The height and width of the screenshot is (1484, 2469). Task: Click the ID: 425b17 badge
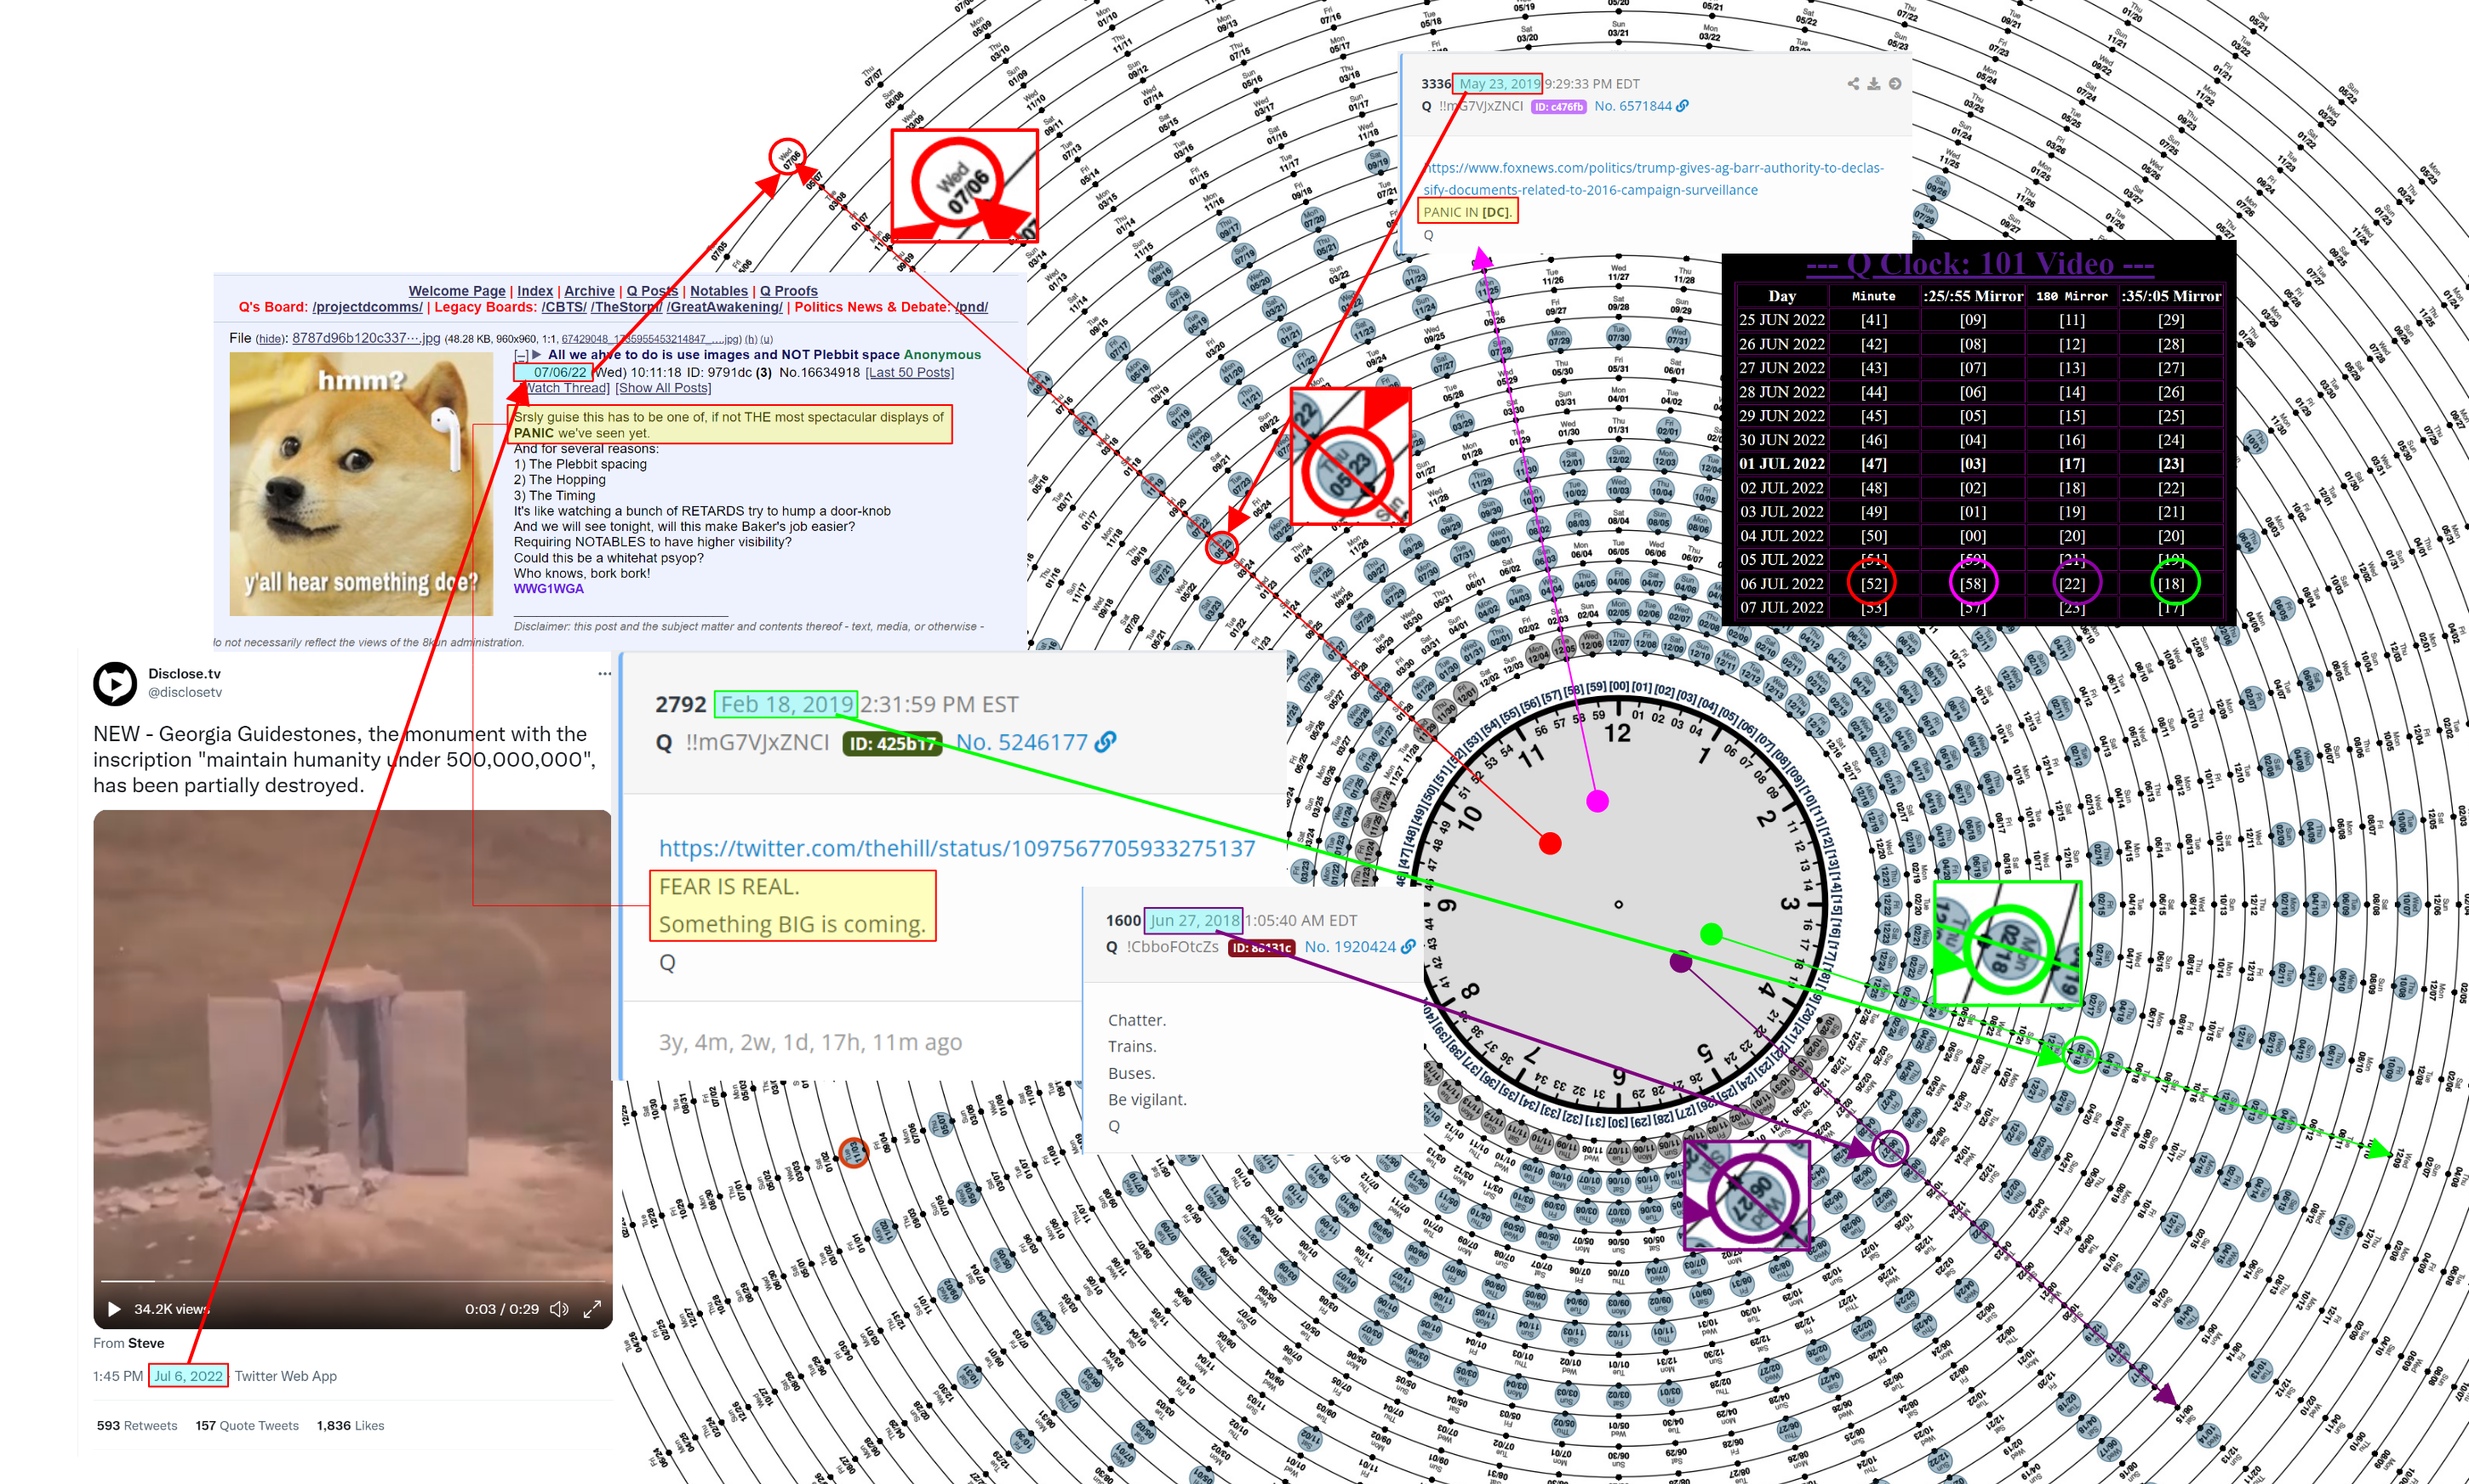click(892, 743)
